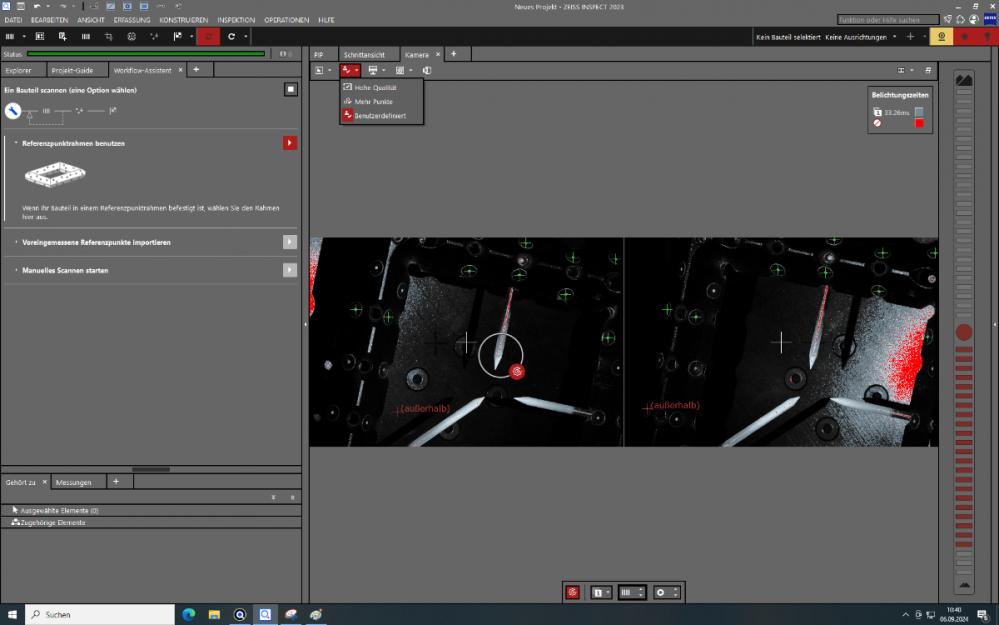
Task: Open Microsoft Edge from the taskbar
Action: 187,614
